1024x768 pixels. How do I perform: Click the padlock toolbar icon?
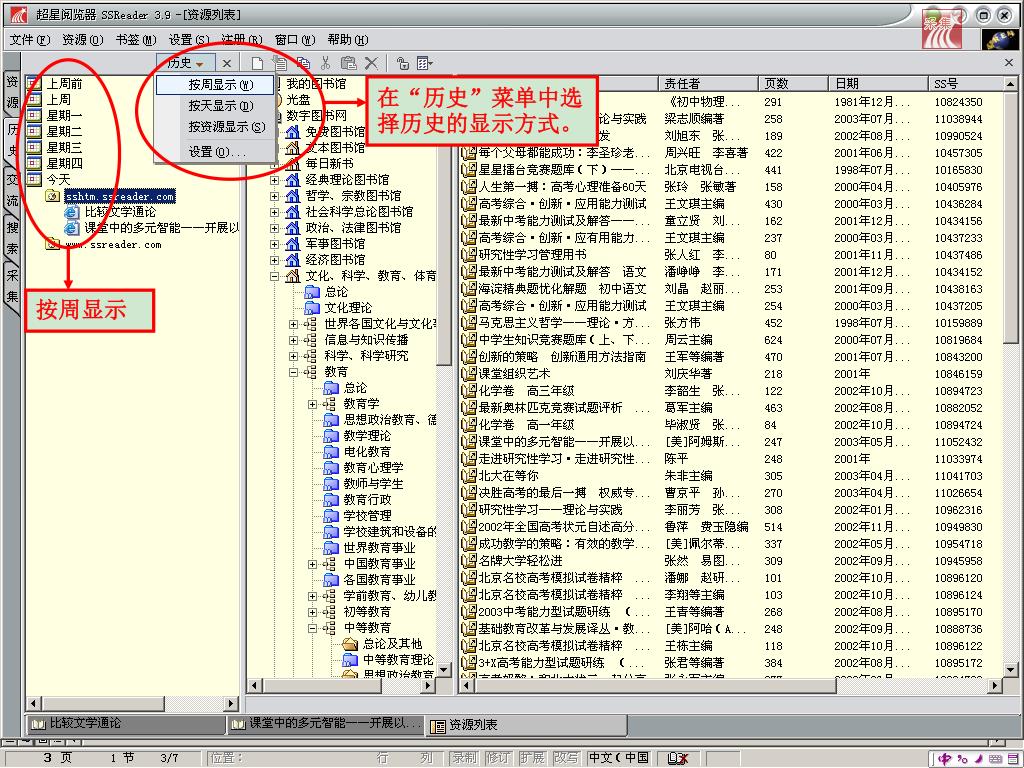[402, 63]
